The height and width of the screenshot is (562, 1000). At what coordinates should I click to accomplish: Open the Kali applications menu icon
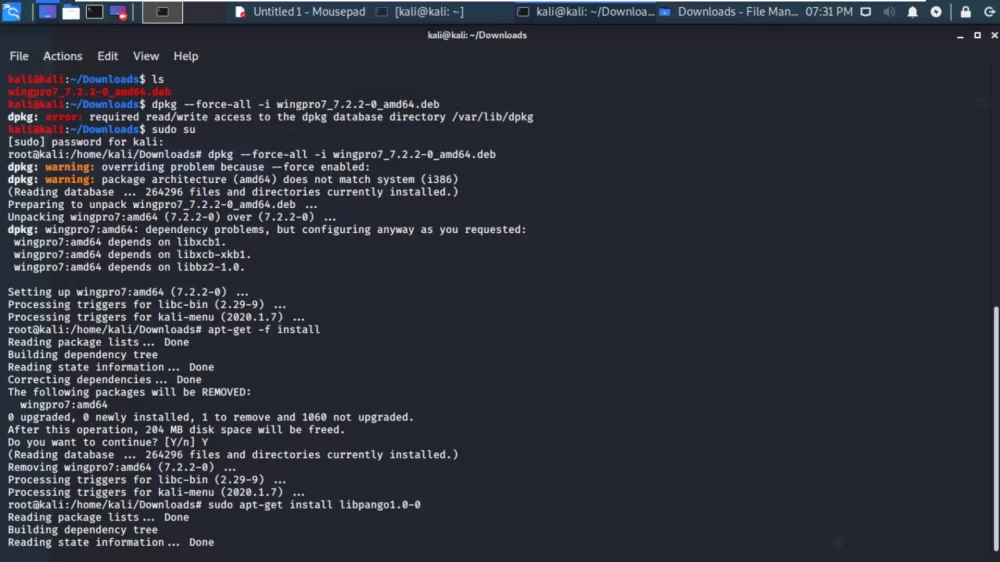pos(11,11)
